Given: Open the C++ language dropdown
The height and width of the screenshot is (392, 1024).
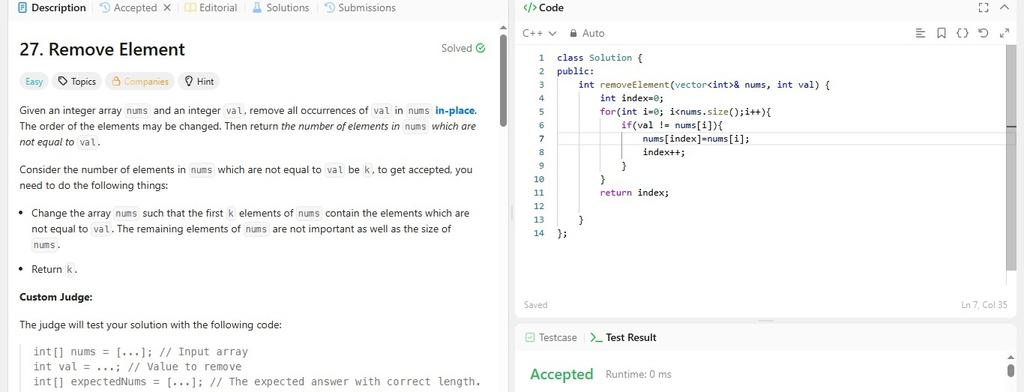Looking at the screenshot, I should 539,33.
